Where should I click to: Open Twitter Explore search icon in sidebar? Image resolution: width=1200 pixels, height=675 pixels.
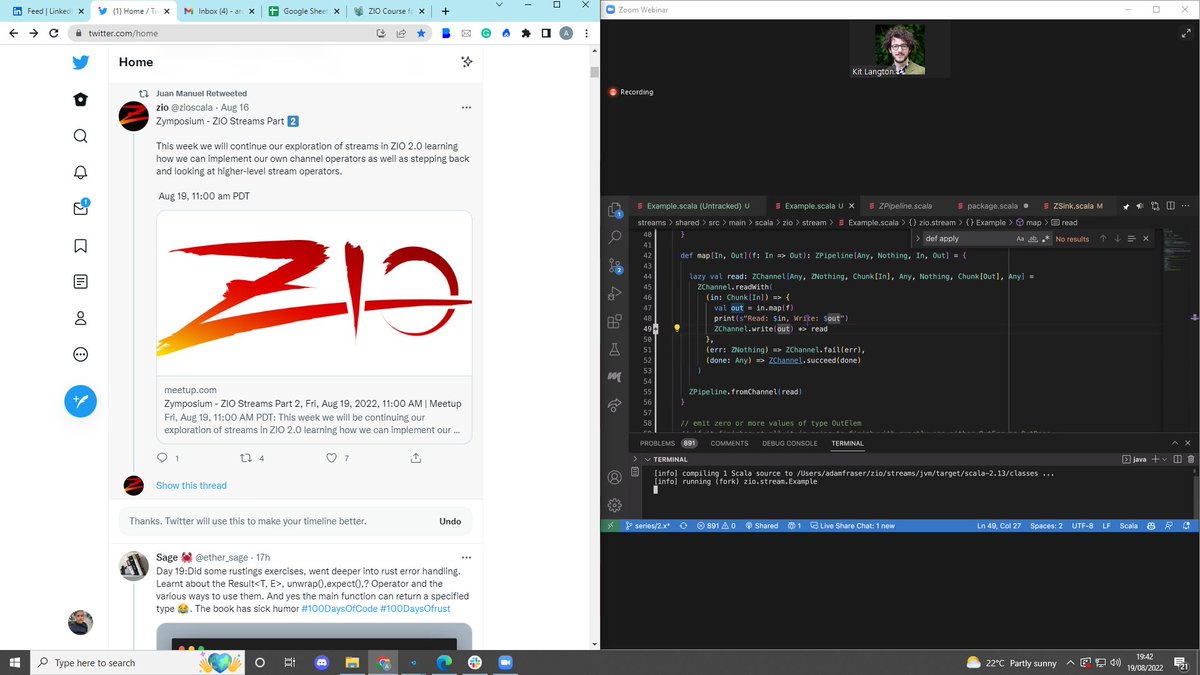tap(81, 136)
